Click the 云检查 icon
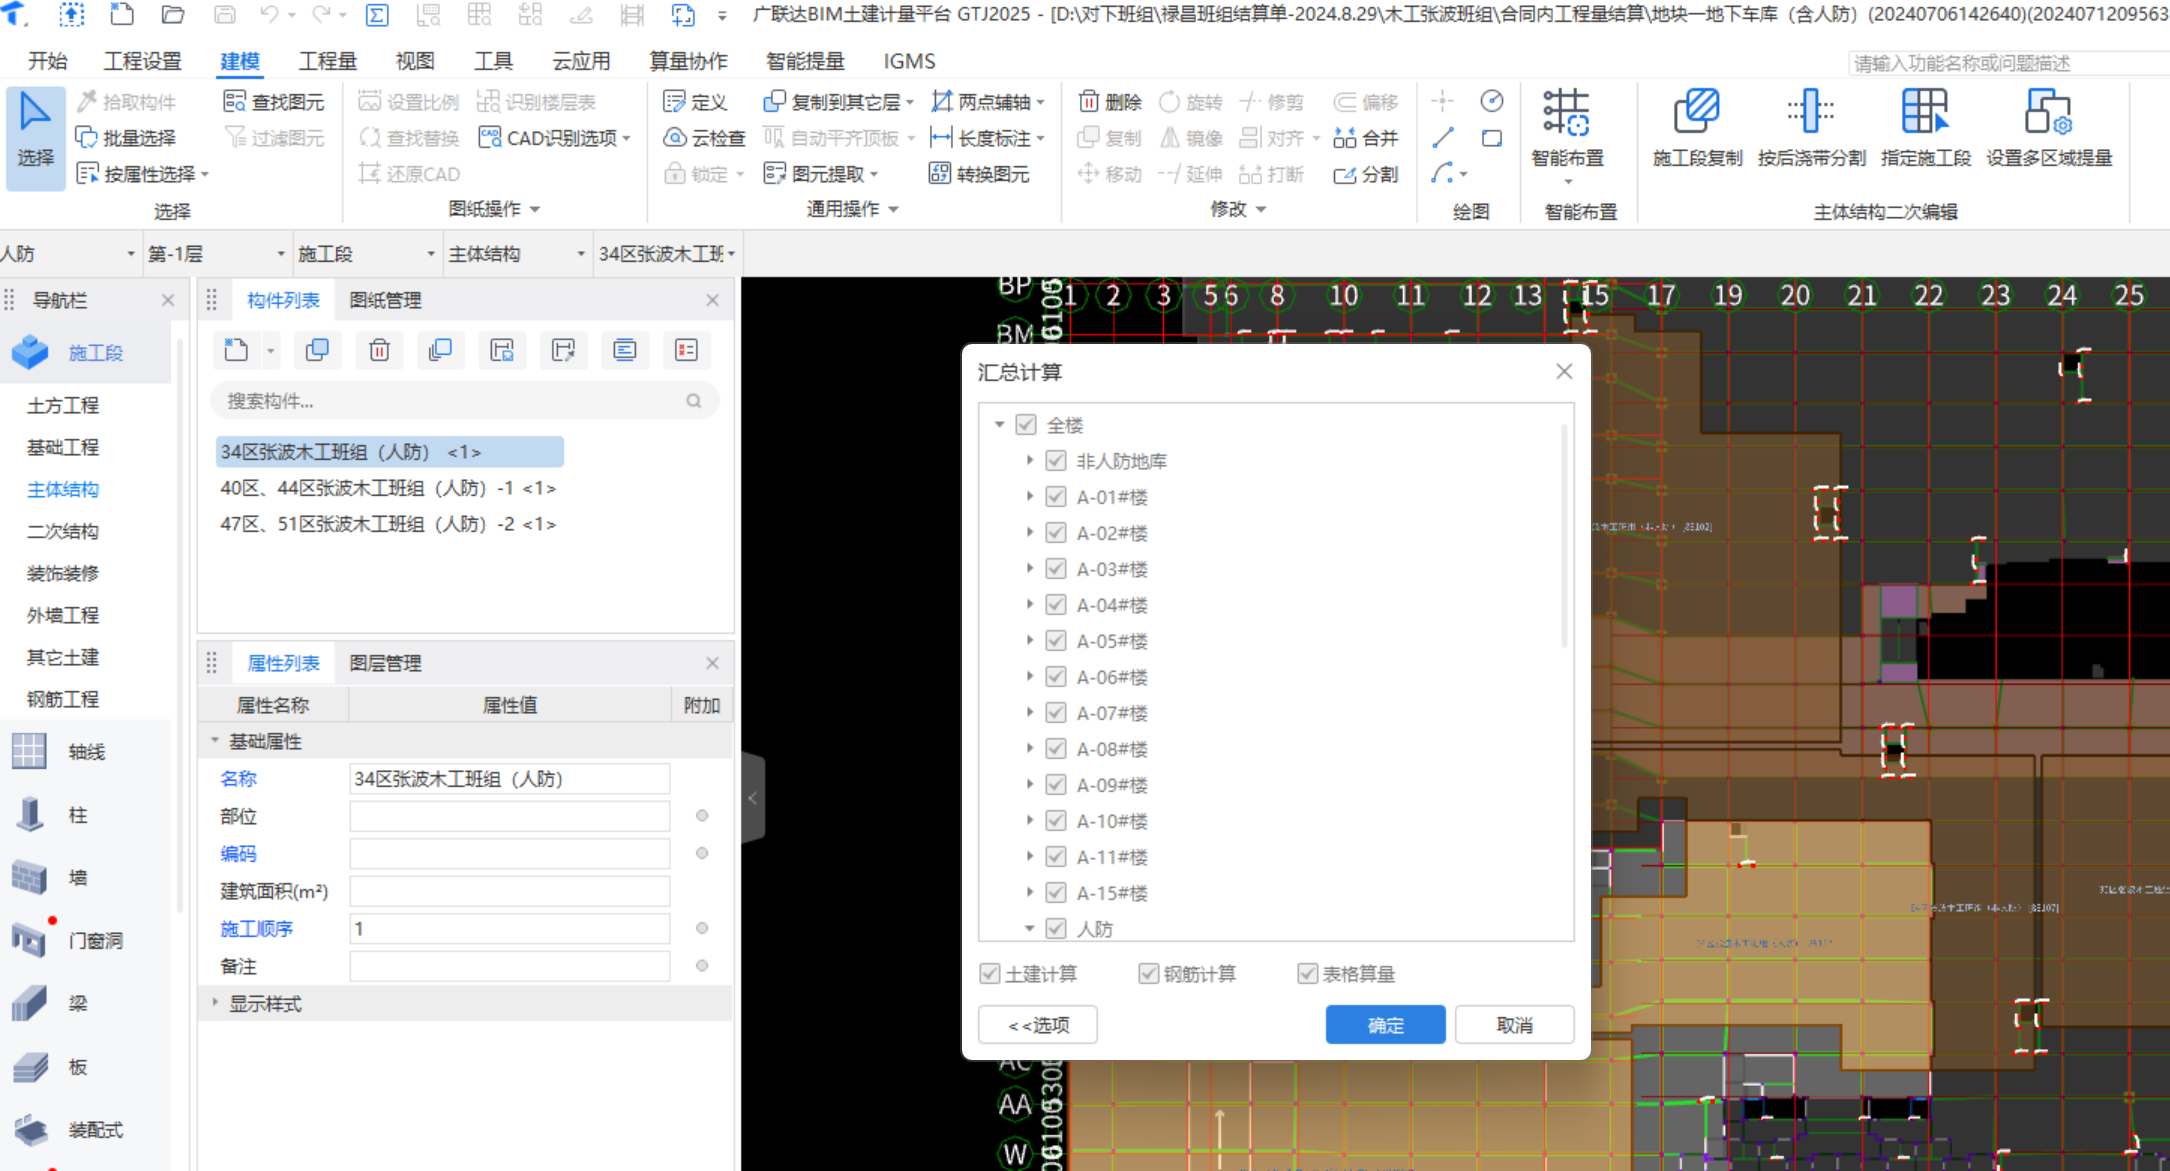Viewport: 2170px width, 1171px height. point(675,138)
